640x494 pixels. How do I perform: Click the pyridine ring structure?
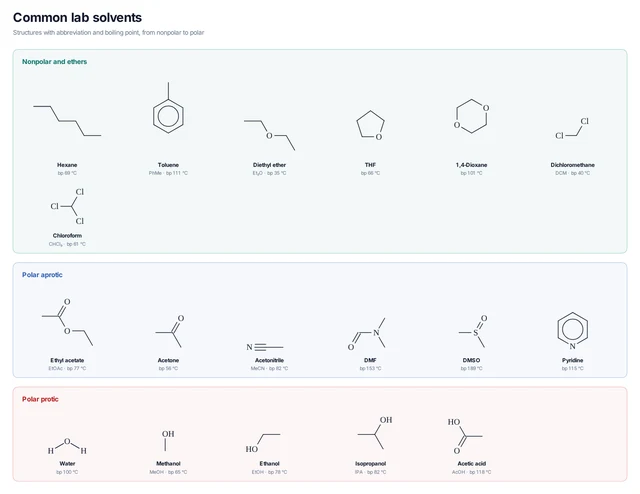573,331
